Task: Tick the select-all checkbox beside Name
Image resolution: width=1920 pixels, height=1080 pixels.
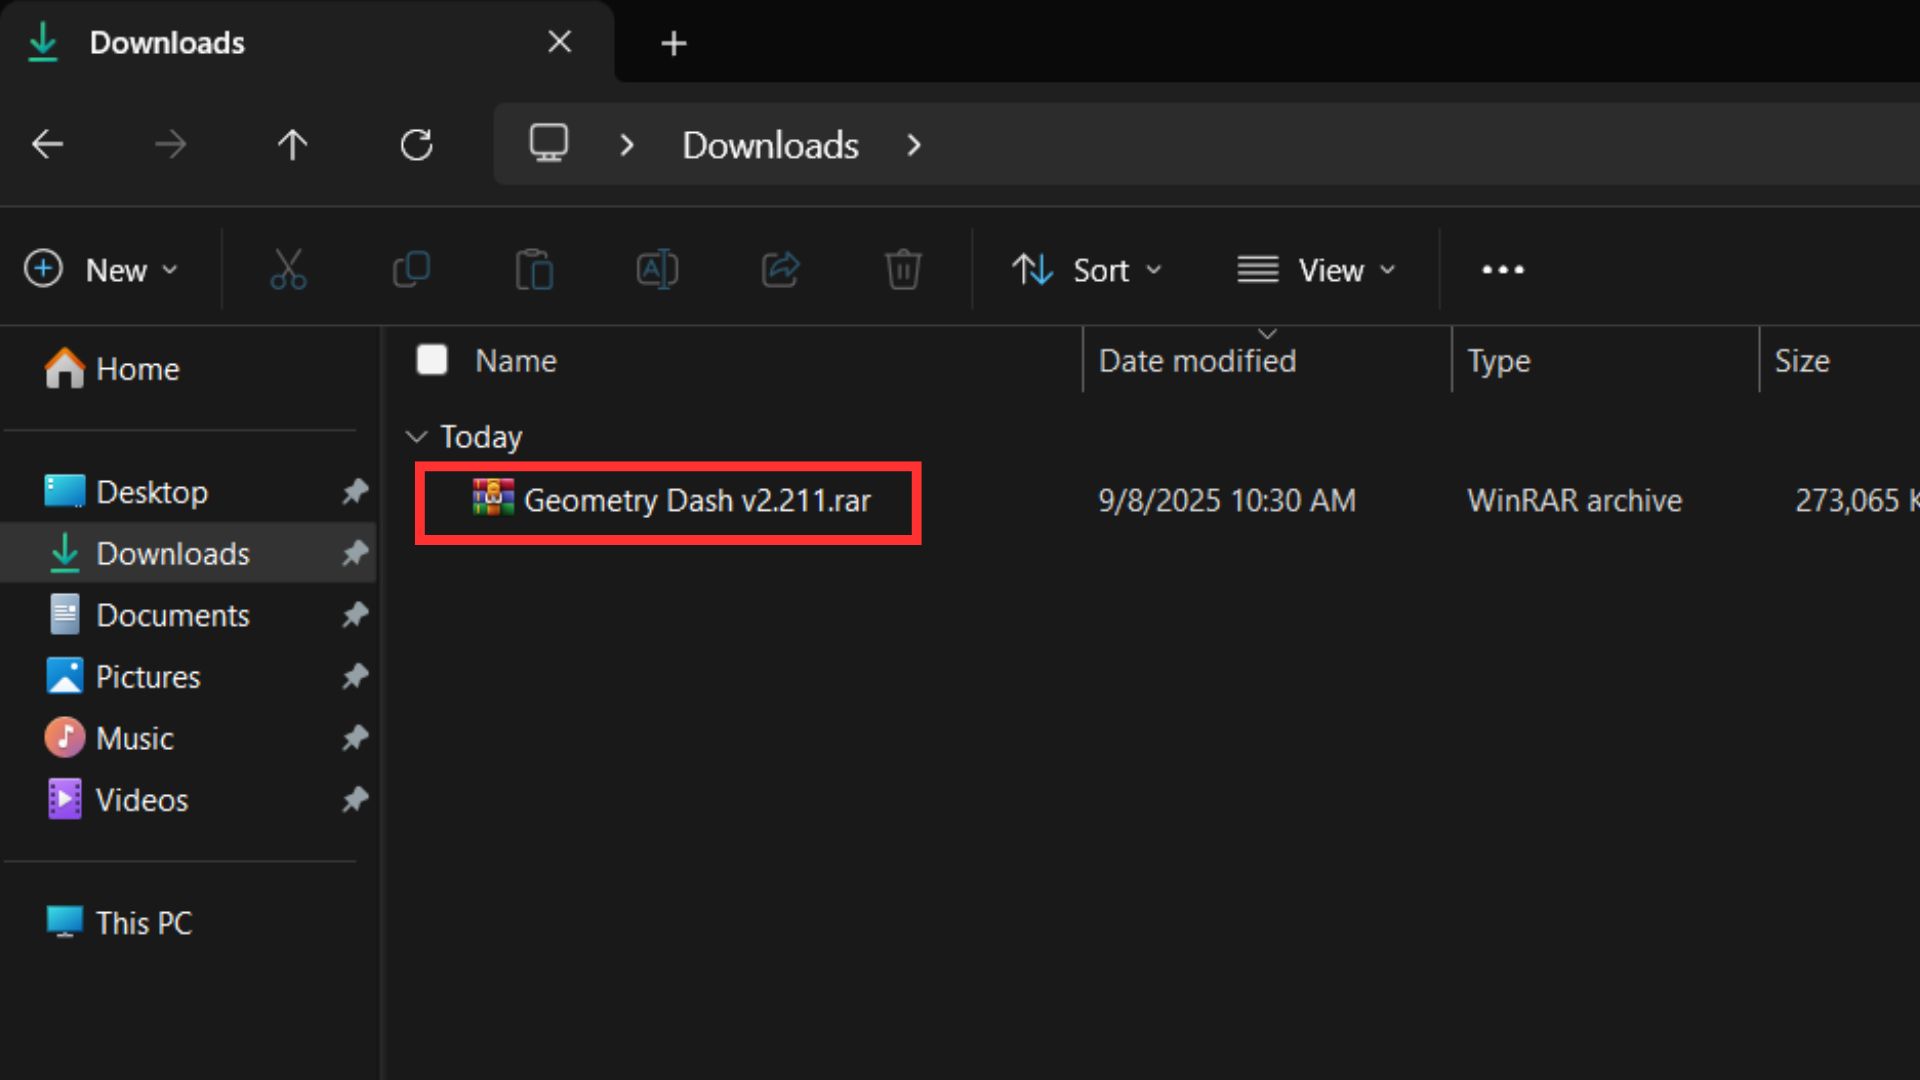Action: (432, 359)
